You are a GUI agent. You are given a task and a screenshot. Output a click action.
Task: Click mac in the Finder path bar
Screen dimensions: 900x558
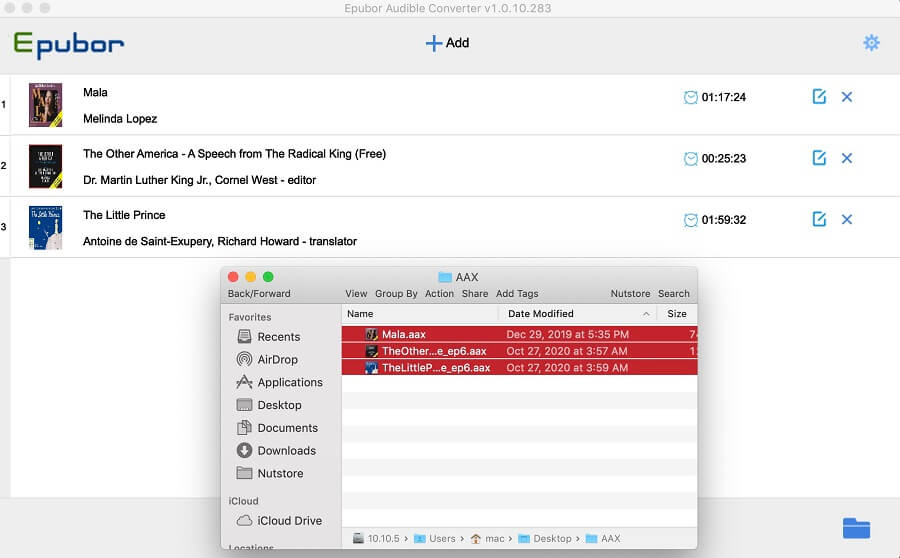pyautogui.click(x=487, y=538)
